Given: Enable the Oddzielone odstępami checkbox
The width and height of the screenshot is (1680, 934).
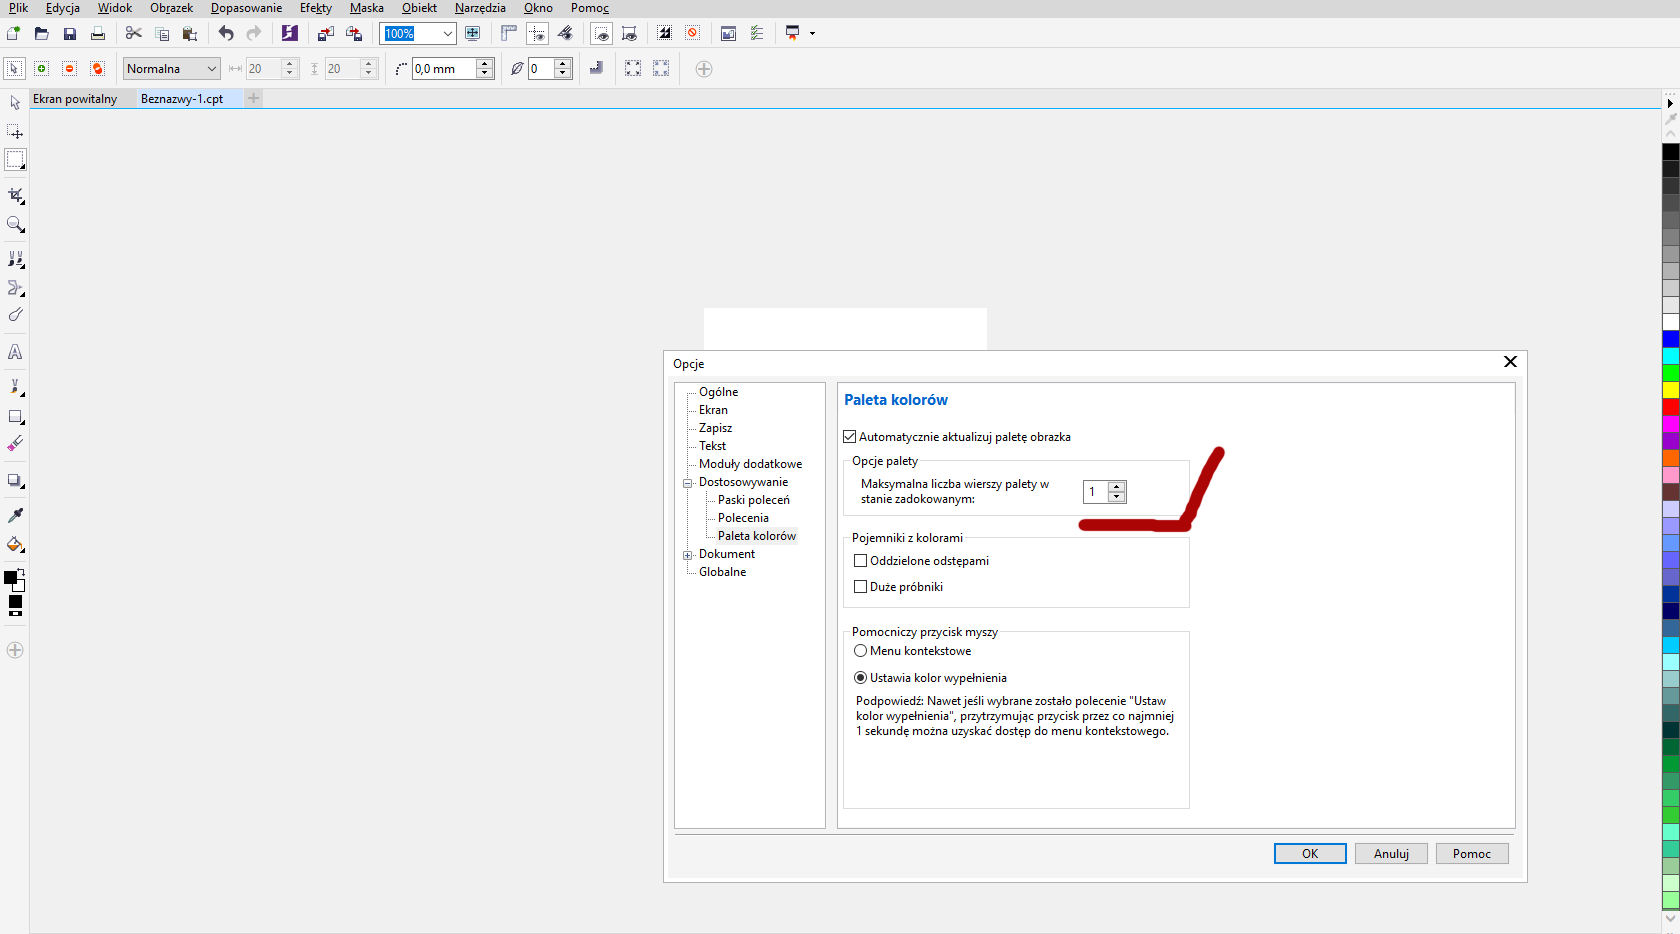Looking at the screenshot, I should 861,561.
